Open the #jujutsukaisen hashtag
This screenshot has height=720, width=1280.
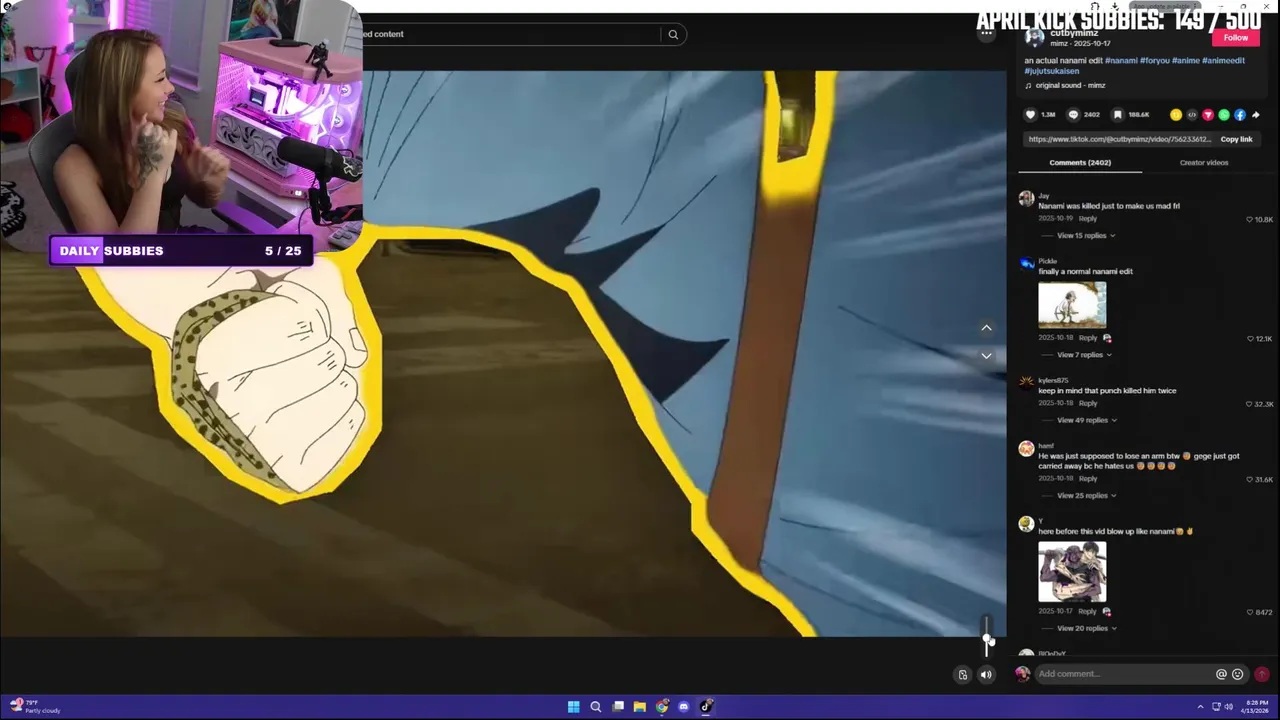tap(1052, 72)
